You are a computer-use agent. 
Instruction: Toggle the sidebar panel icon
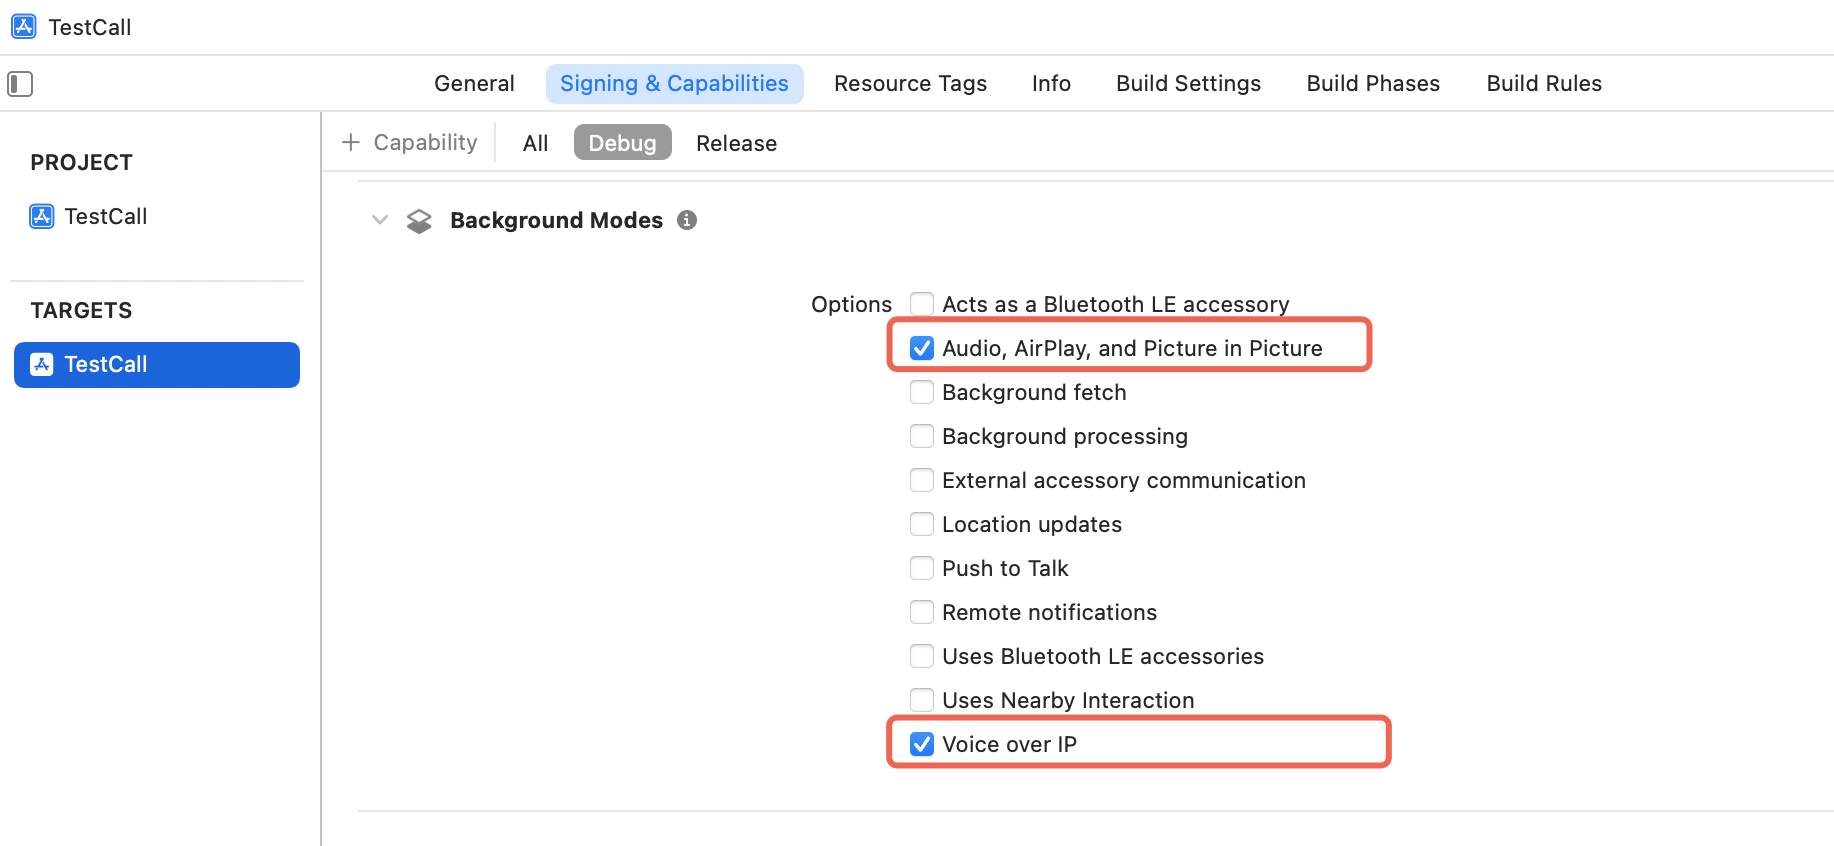pyautogui.click(x=20, y=84)
